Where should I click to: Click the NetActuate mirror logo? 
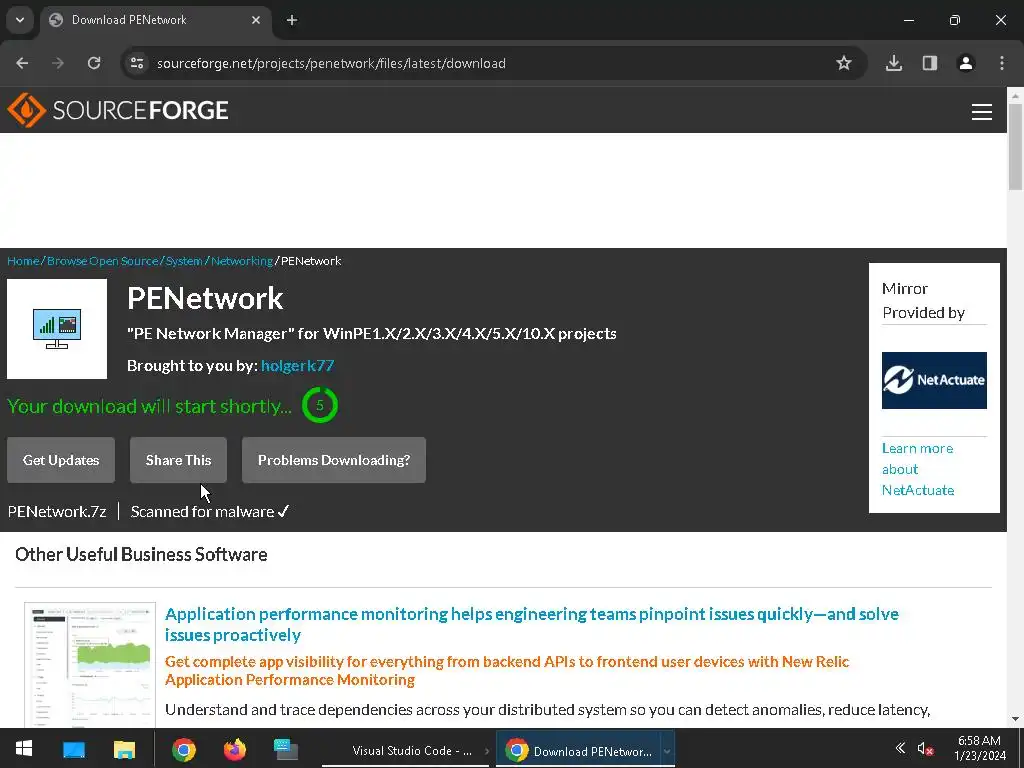934,380
